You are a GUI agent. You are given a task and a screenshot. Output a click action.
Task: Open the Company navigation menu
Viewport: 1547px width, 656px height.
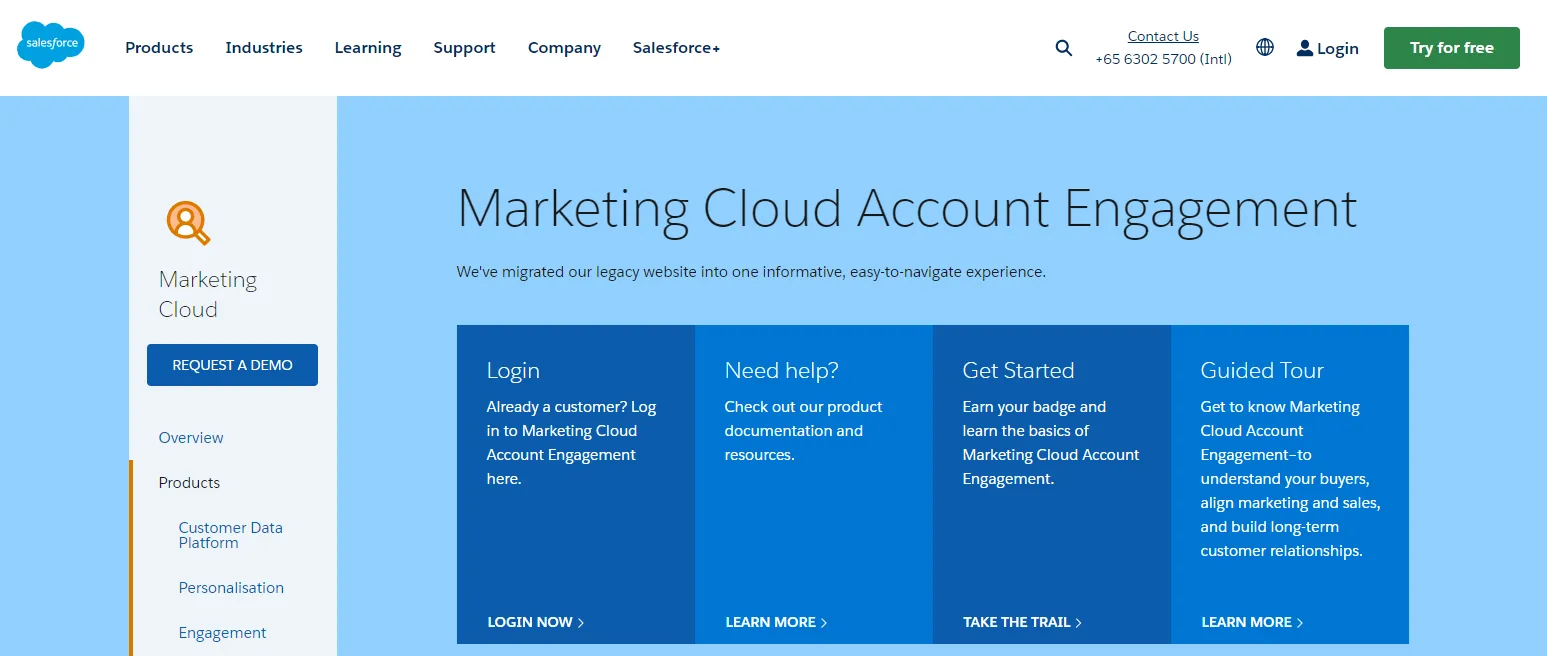(564, 48)
